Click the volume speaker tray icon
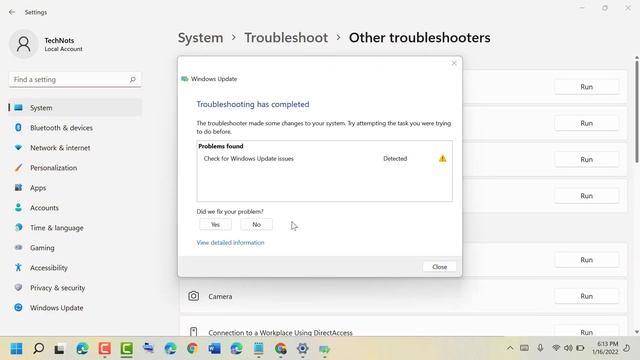640x360 pixels. point(568,348)
